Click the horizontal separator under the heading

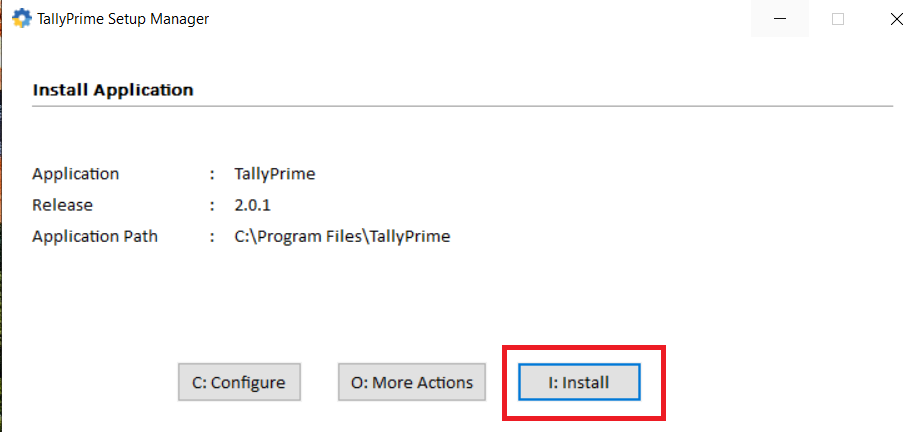point(462,105)
